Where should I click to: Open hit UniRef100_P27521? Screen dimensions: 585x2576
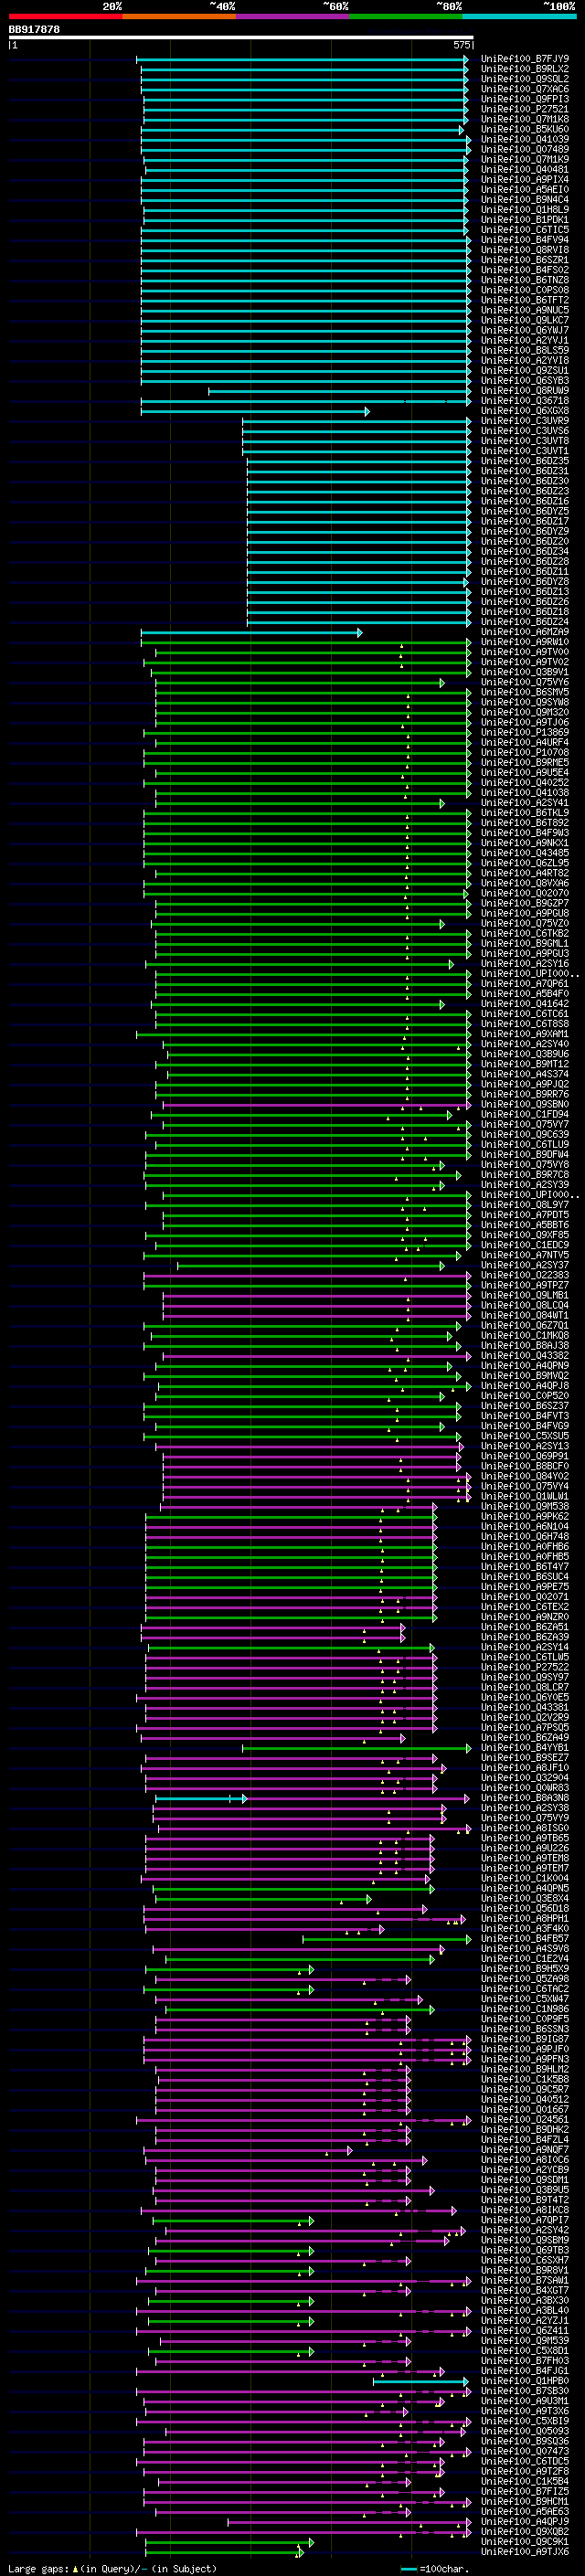coord(525,109)
